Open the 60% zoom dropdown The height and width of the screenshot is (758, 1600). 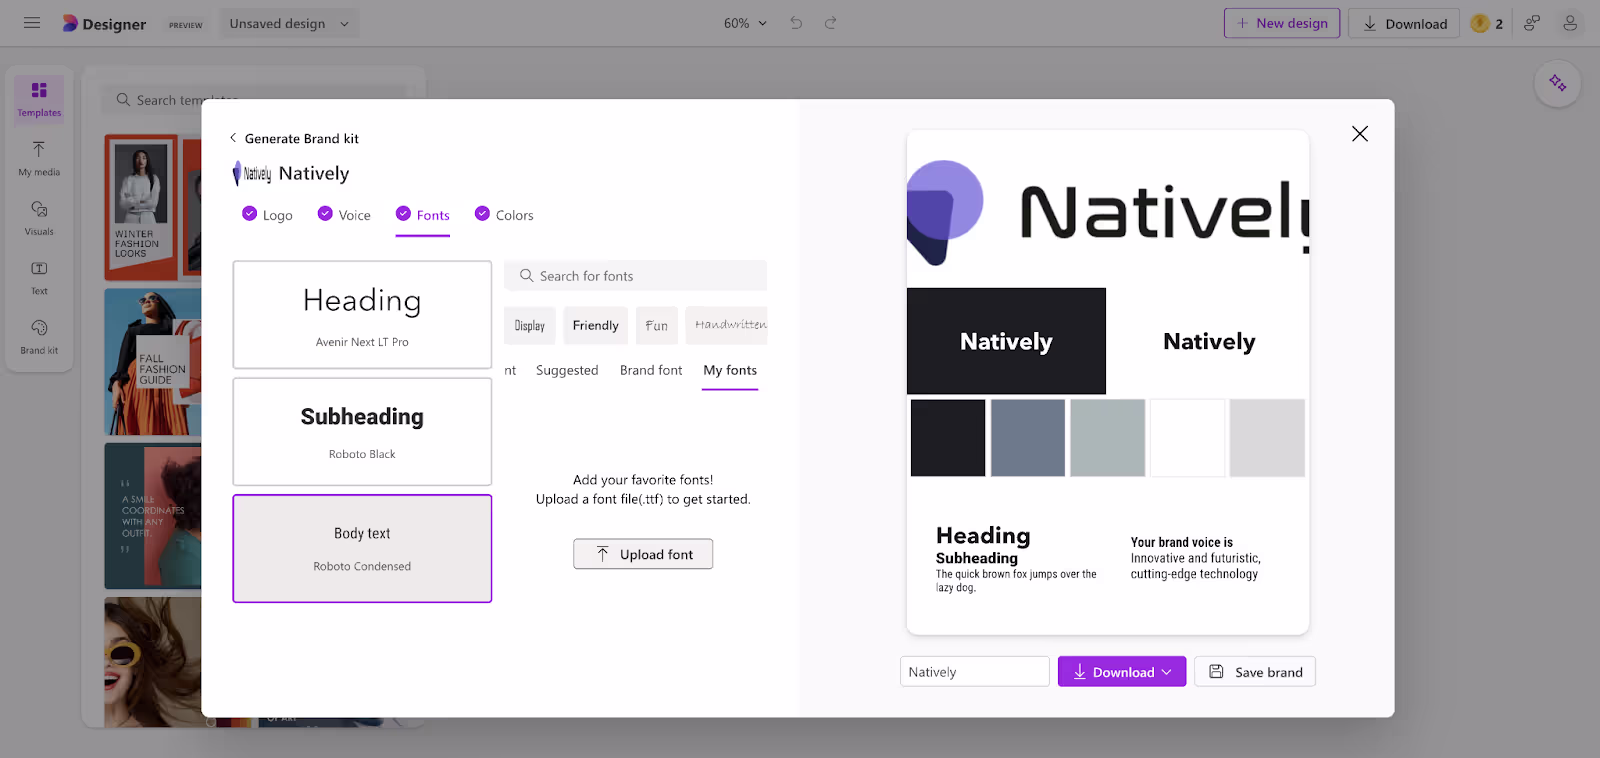tap(745, 23)
